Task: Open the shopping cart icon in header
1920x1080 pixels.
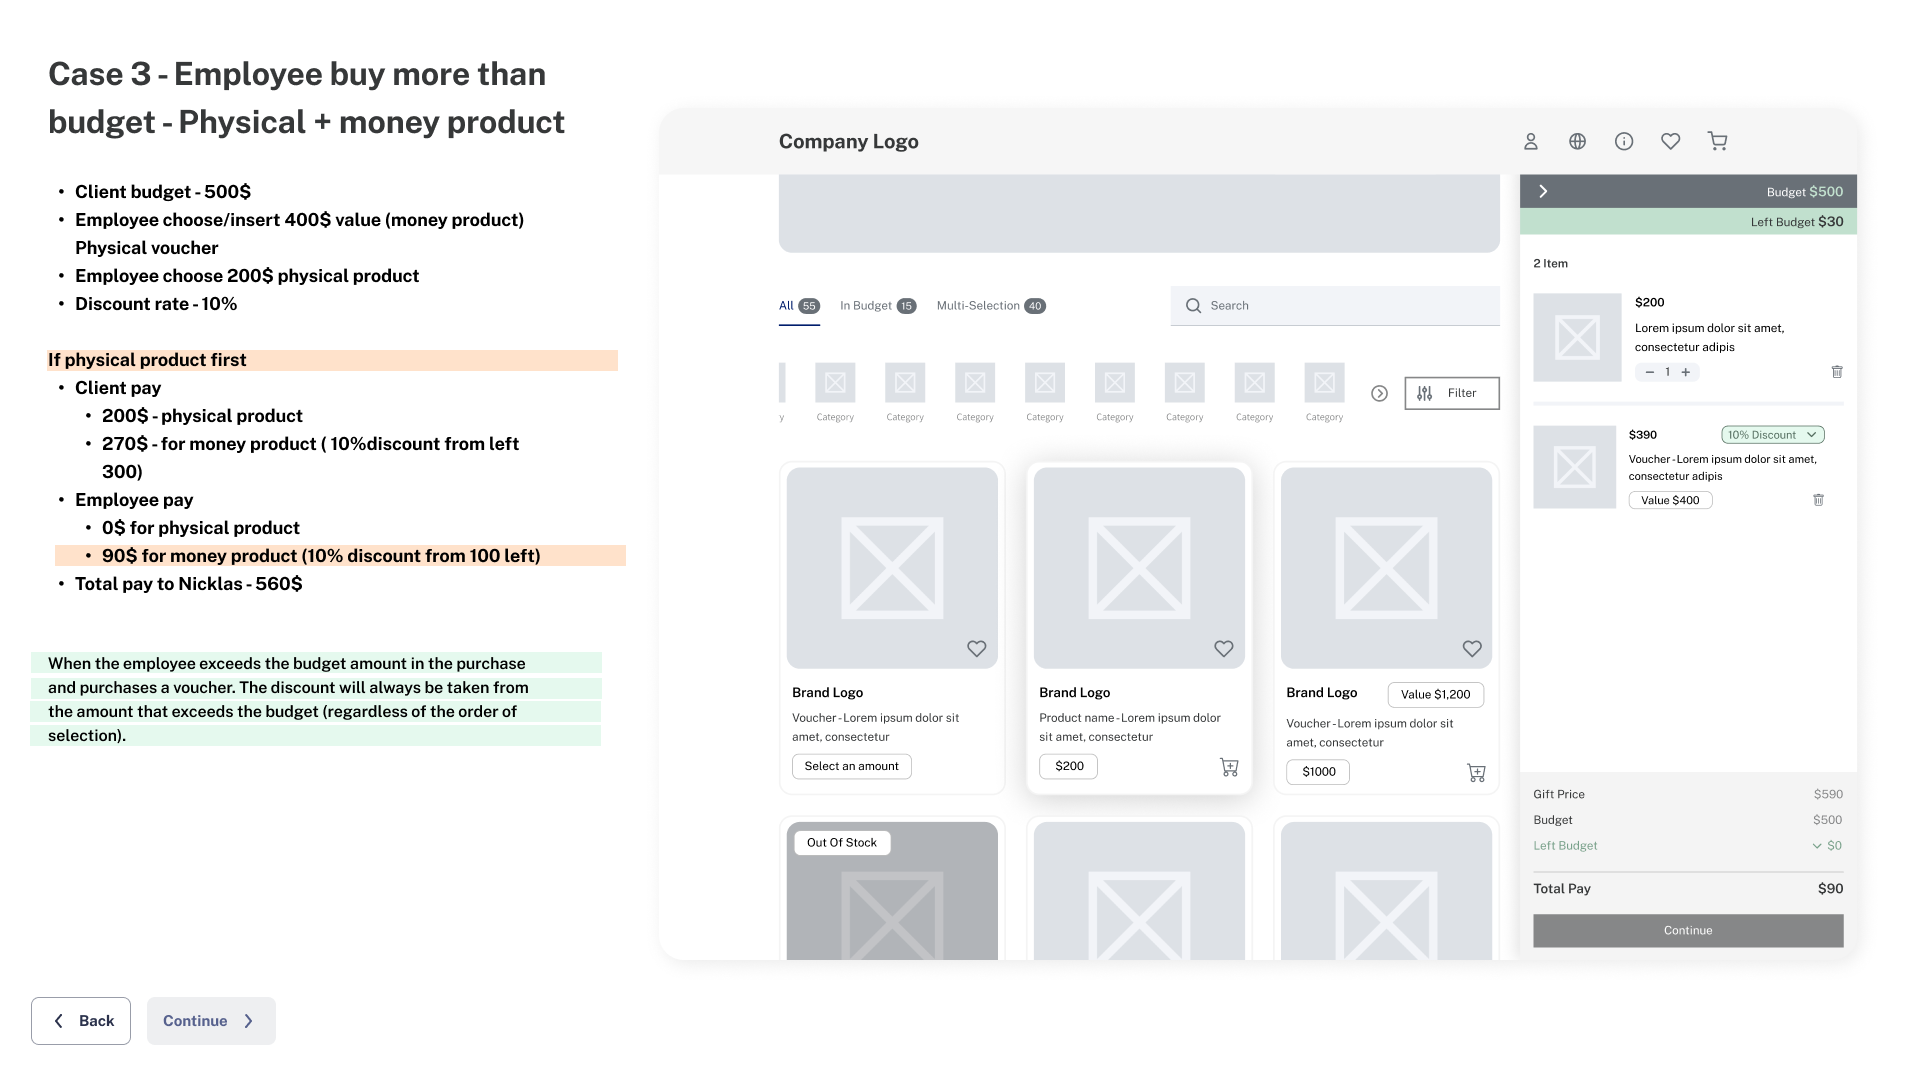Action: 1717,141
